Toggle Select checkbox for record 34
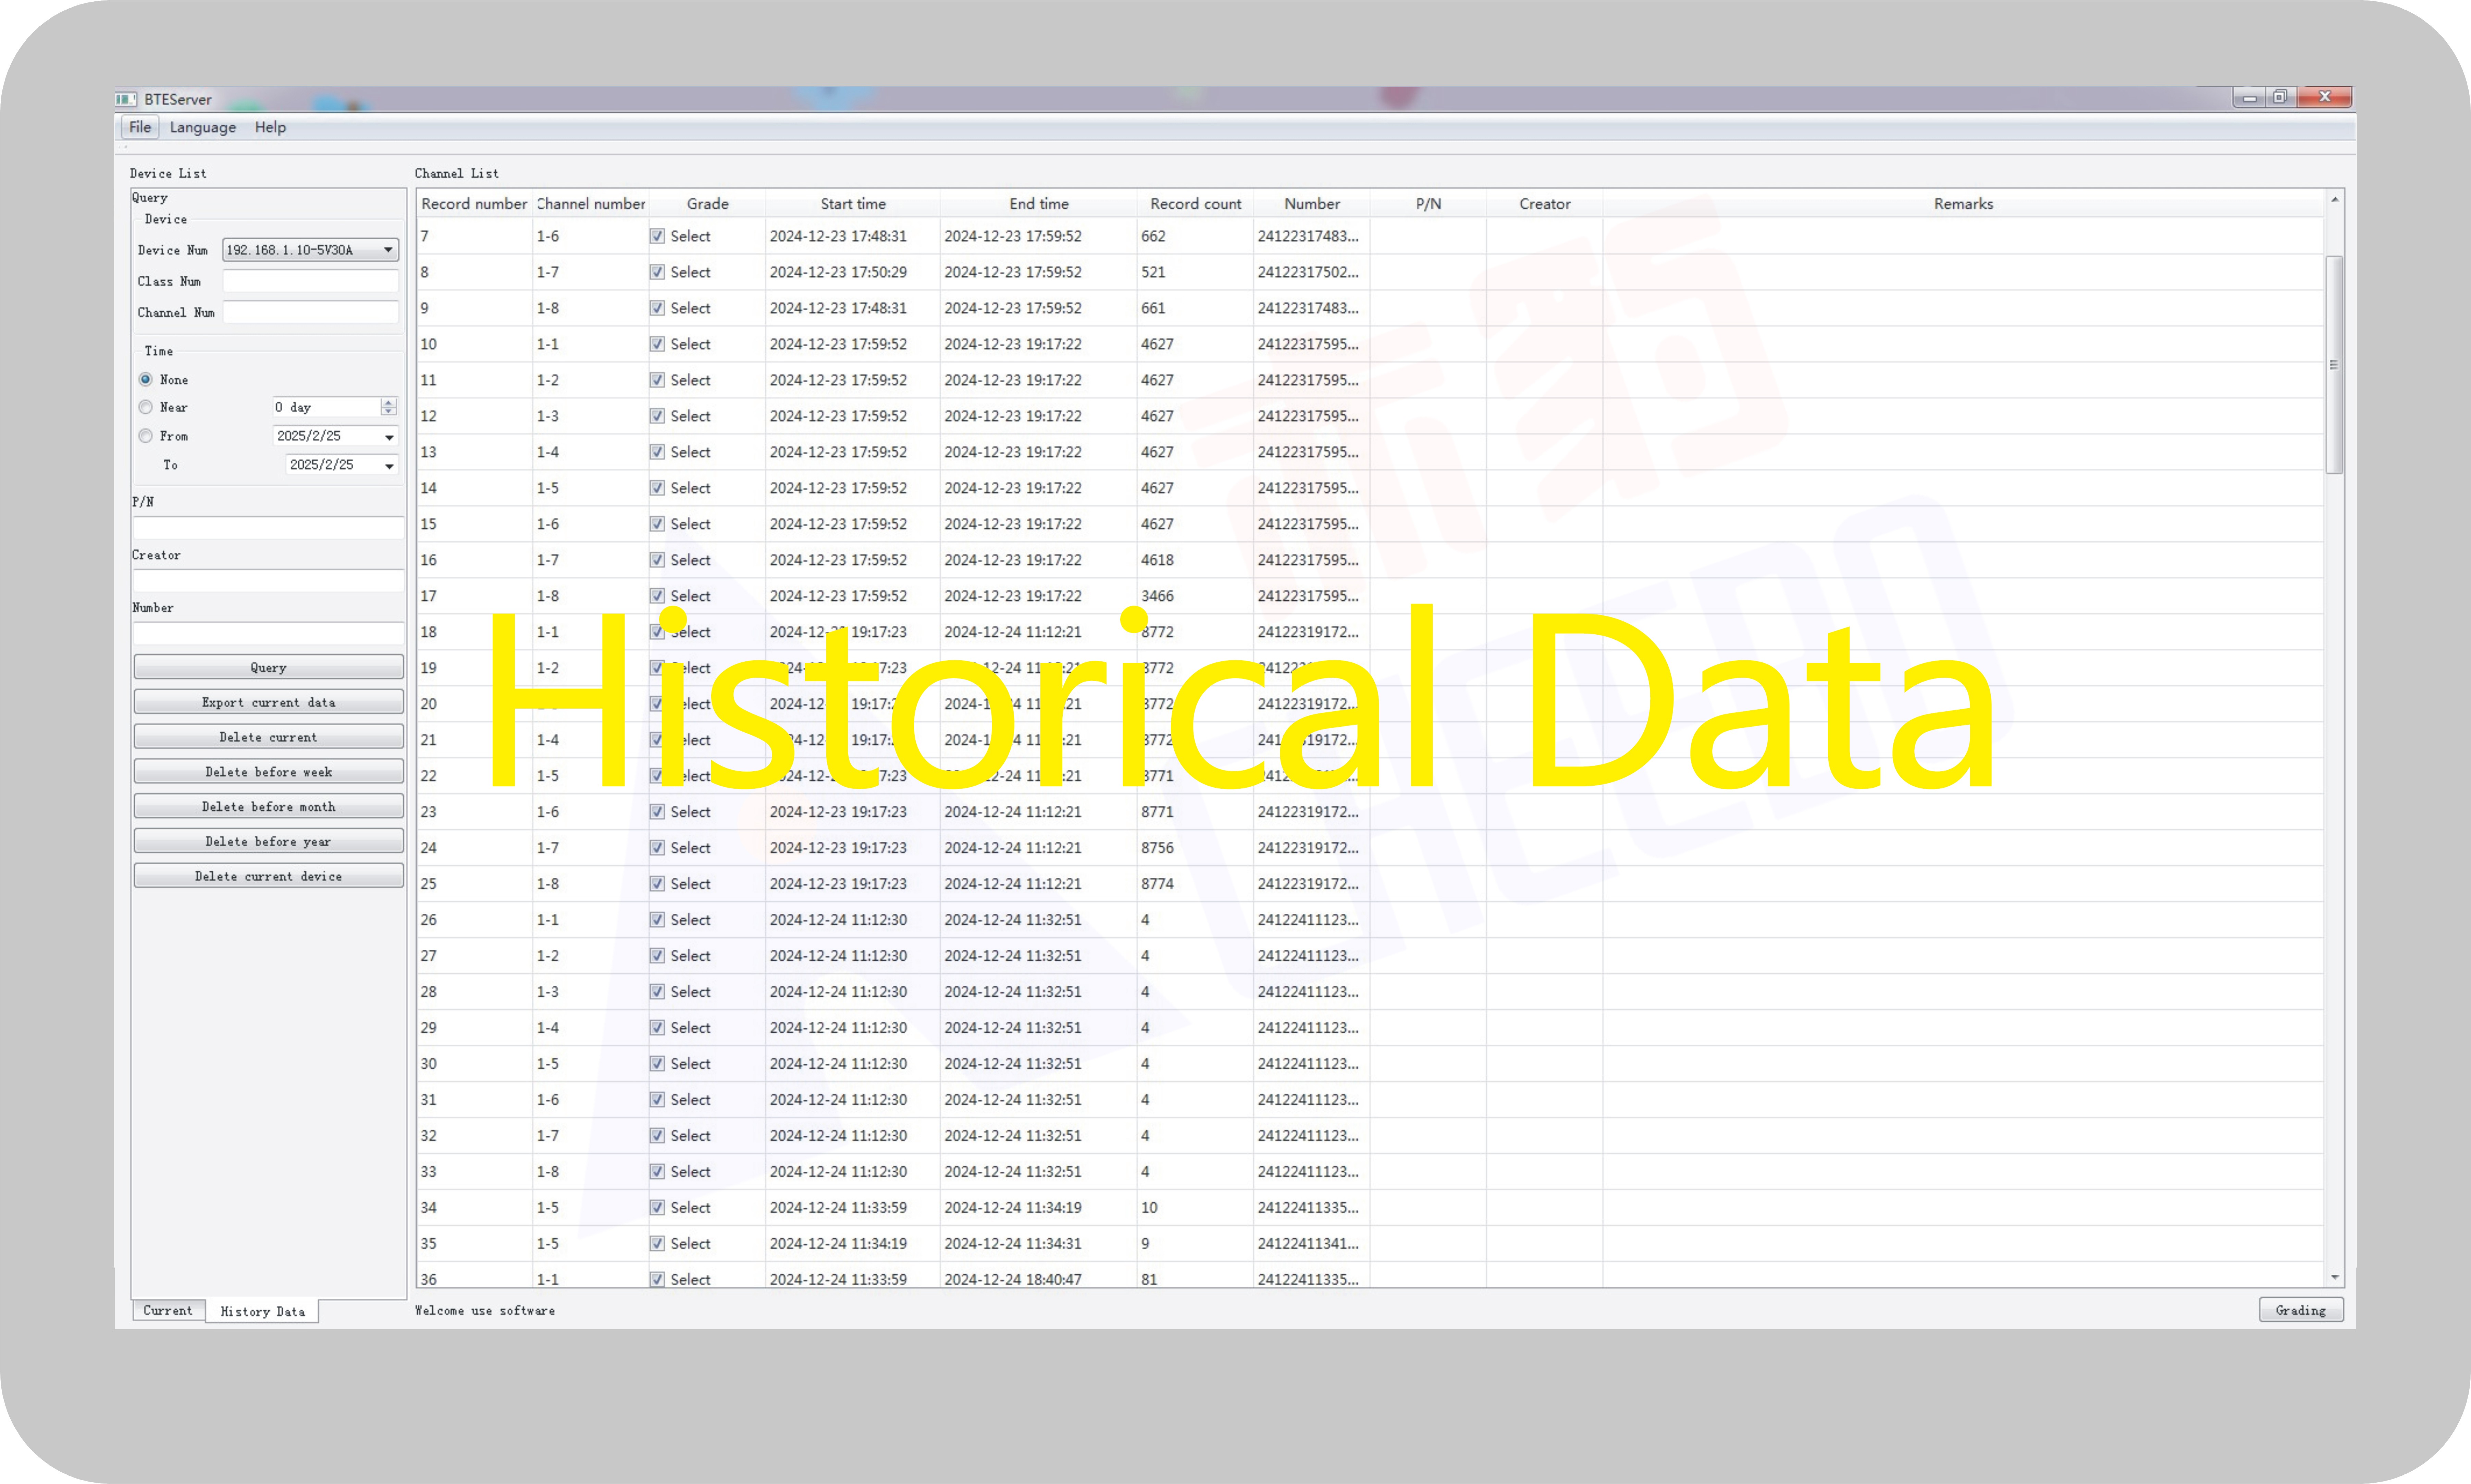Screen dimensions: 2471x1484 point(657,1208)
